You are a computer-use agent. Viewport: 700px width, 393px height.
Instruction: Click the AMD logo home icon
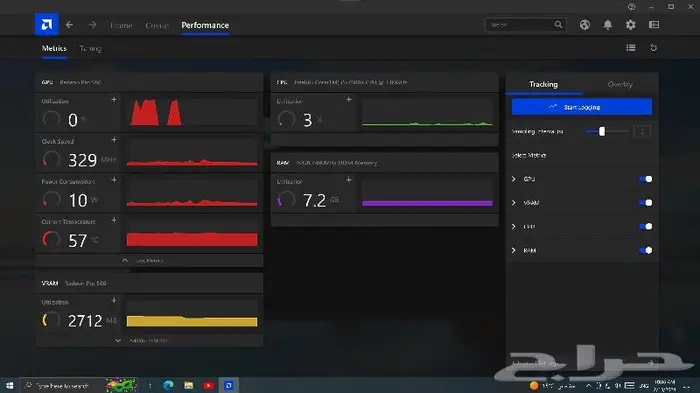46,25
